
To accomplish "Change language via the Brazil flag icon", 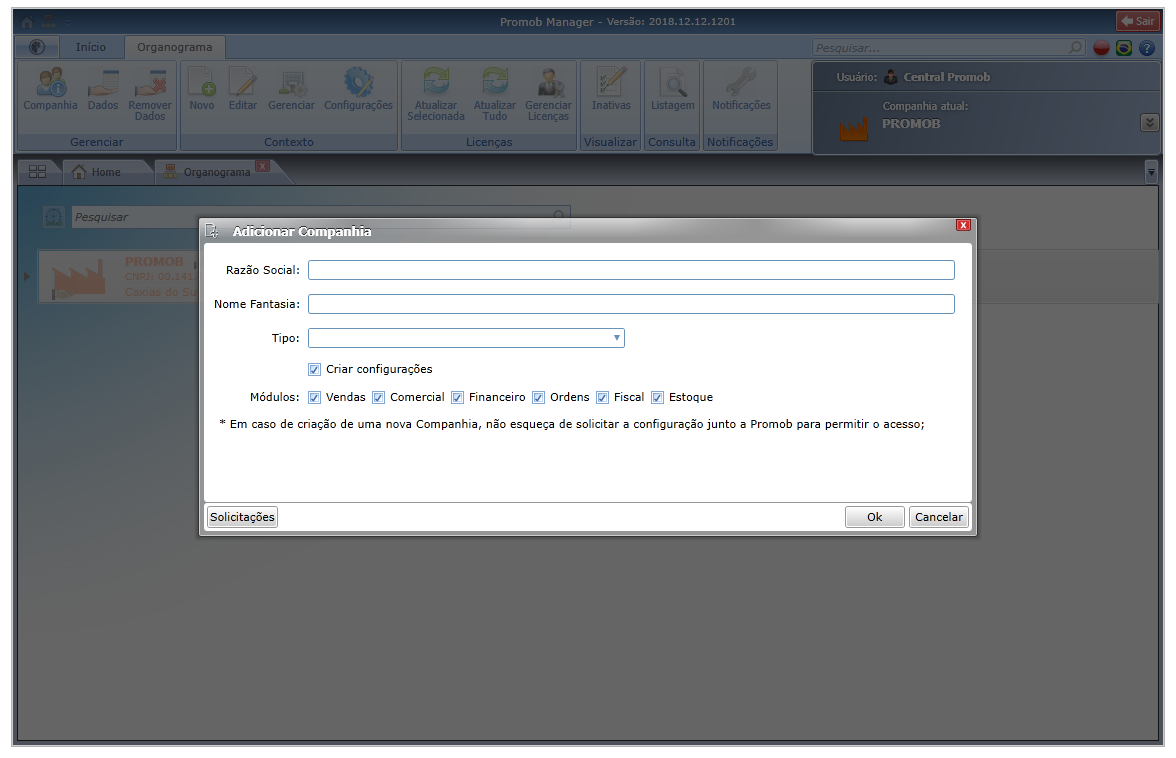I will point(1124,48).
